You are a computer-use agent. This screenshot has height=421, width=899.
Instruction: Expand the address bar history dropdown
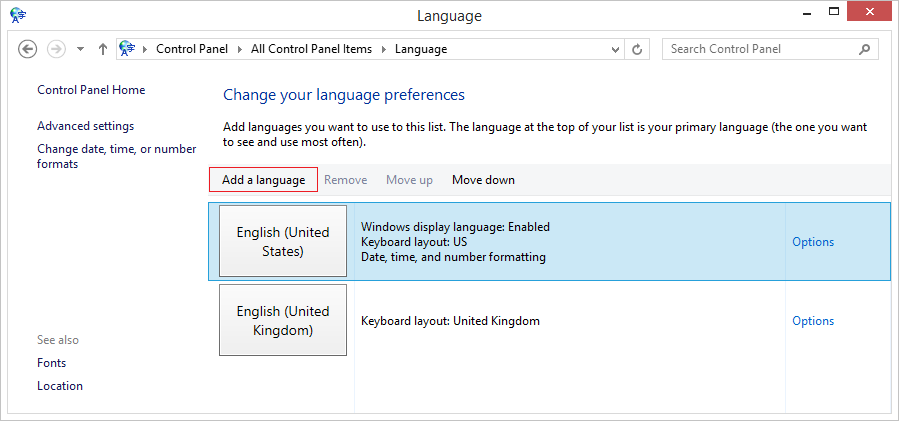615,49
